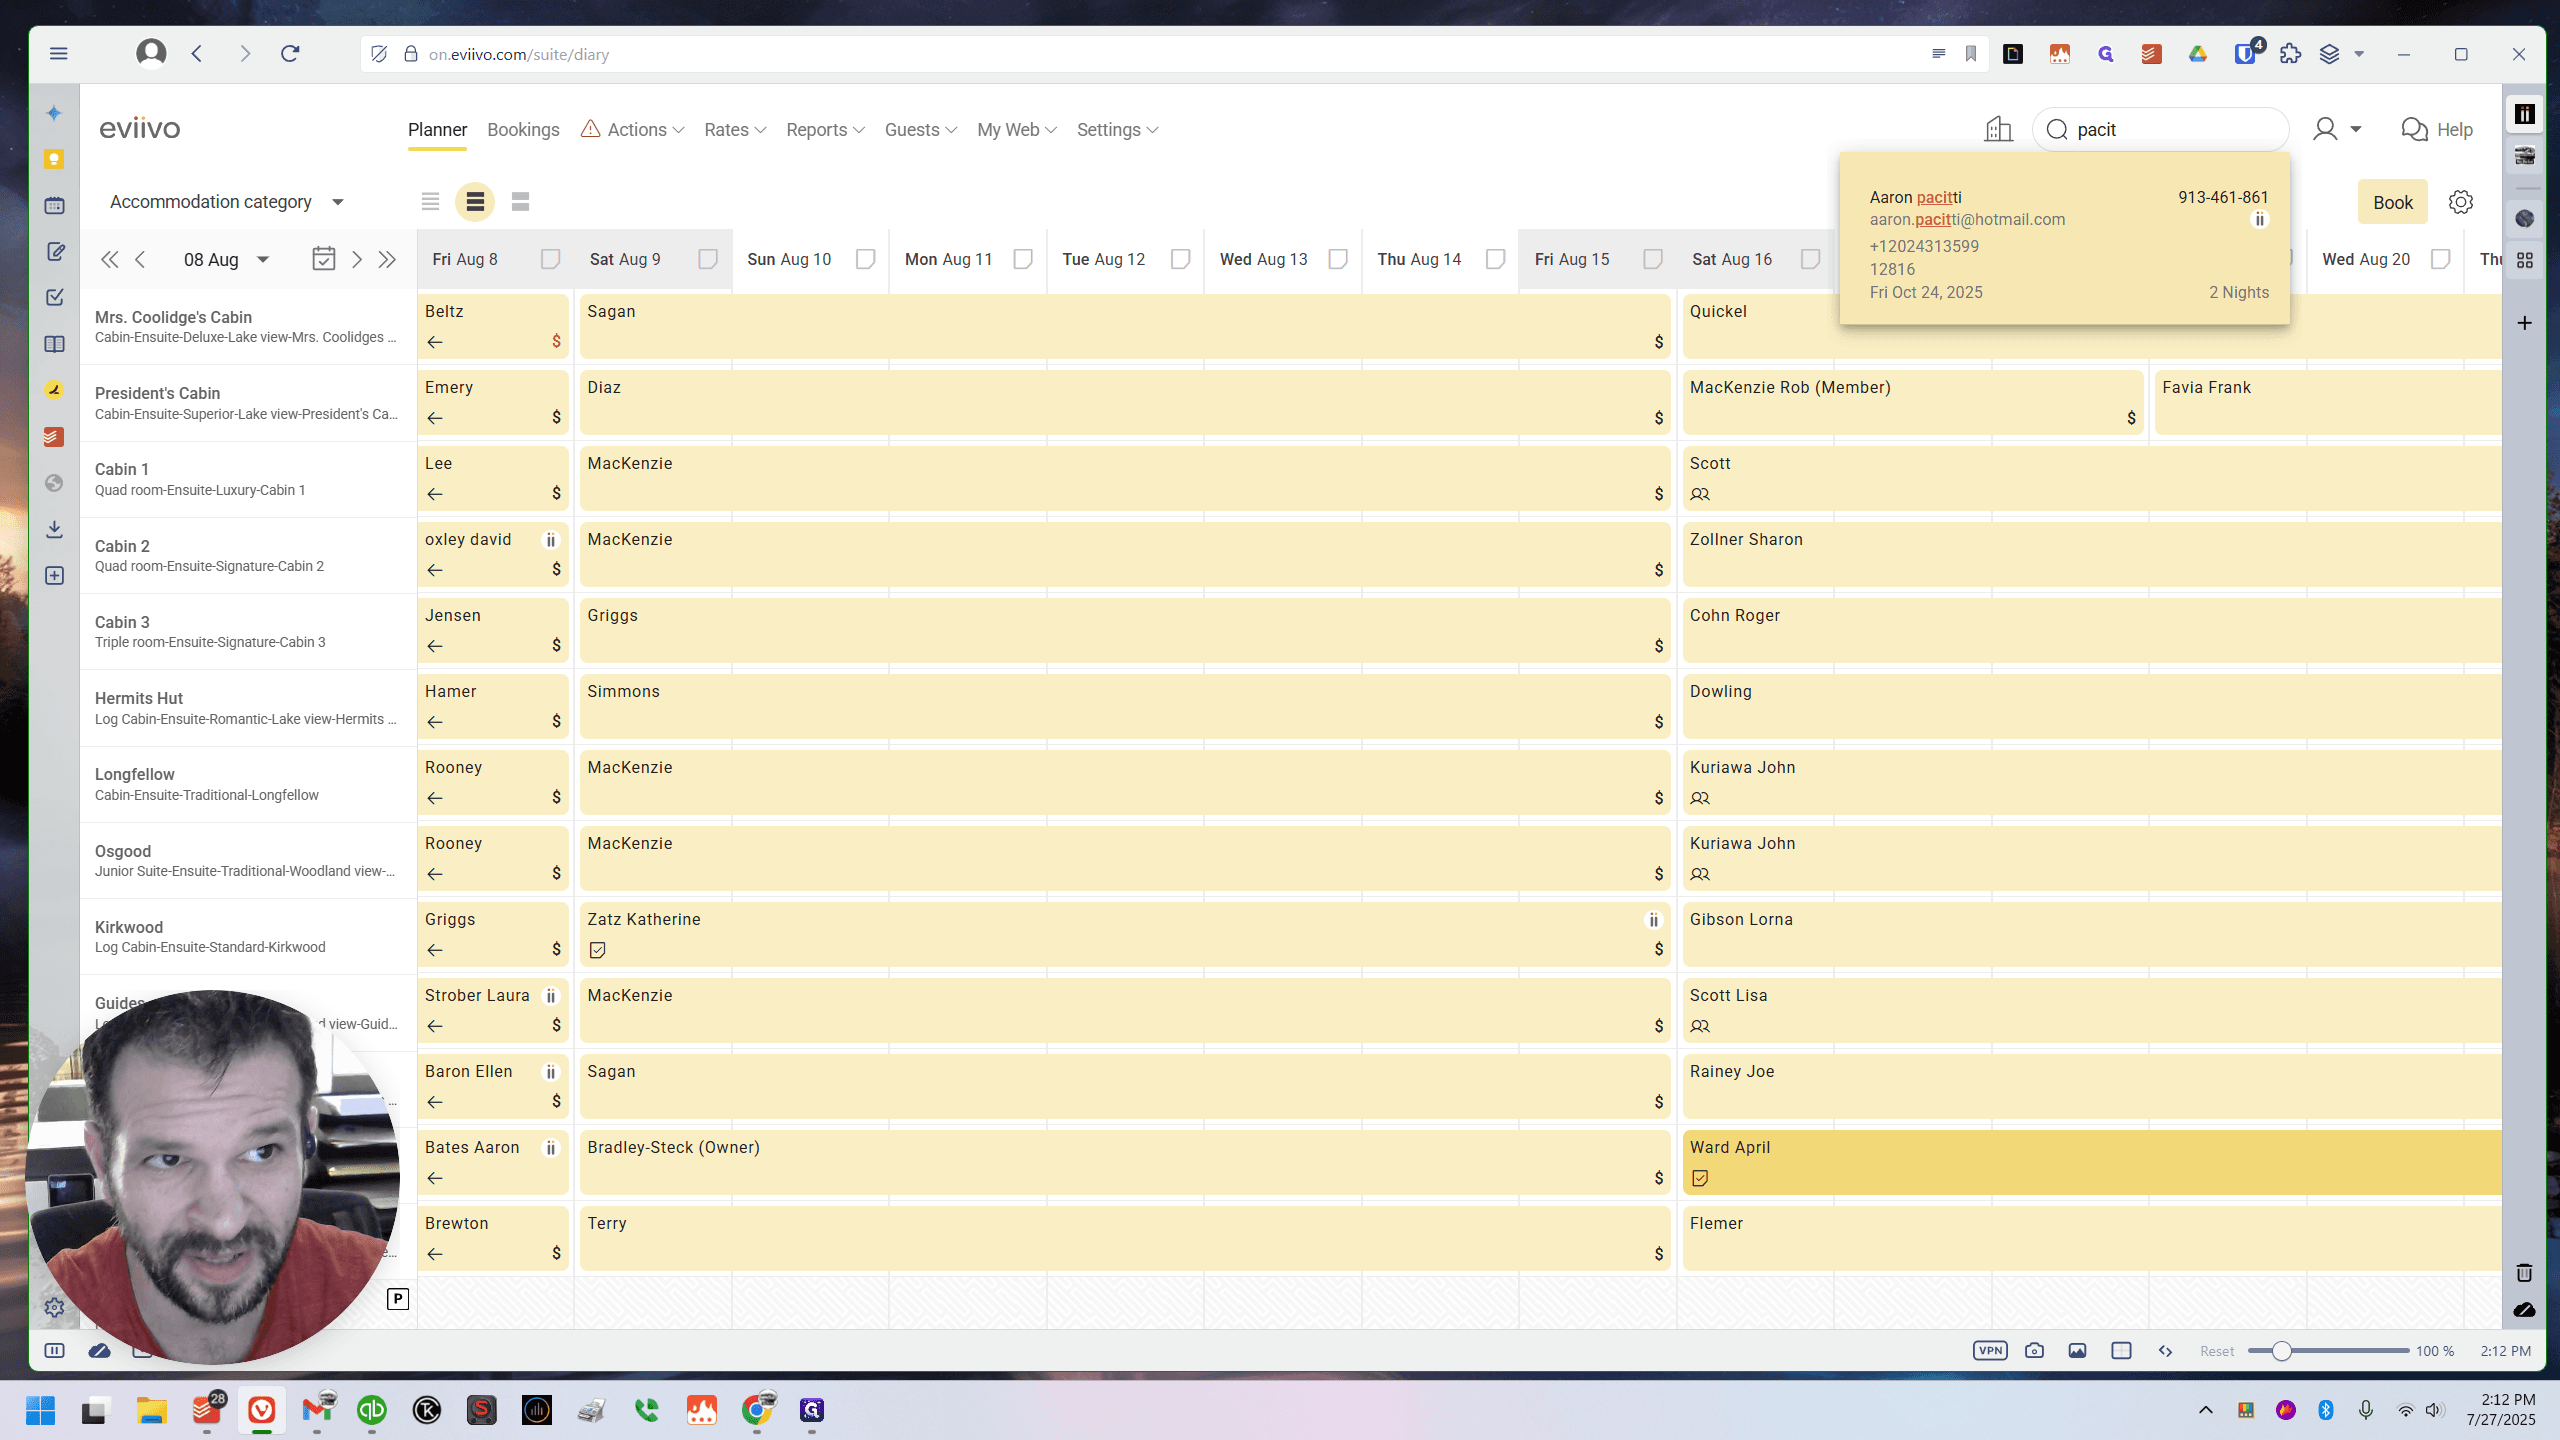Tick the Fri Aug 8 checkbox

[x=550, y=259]
